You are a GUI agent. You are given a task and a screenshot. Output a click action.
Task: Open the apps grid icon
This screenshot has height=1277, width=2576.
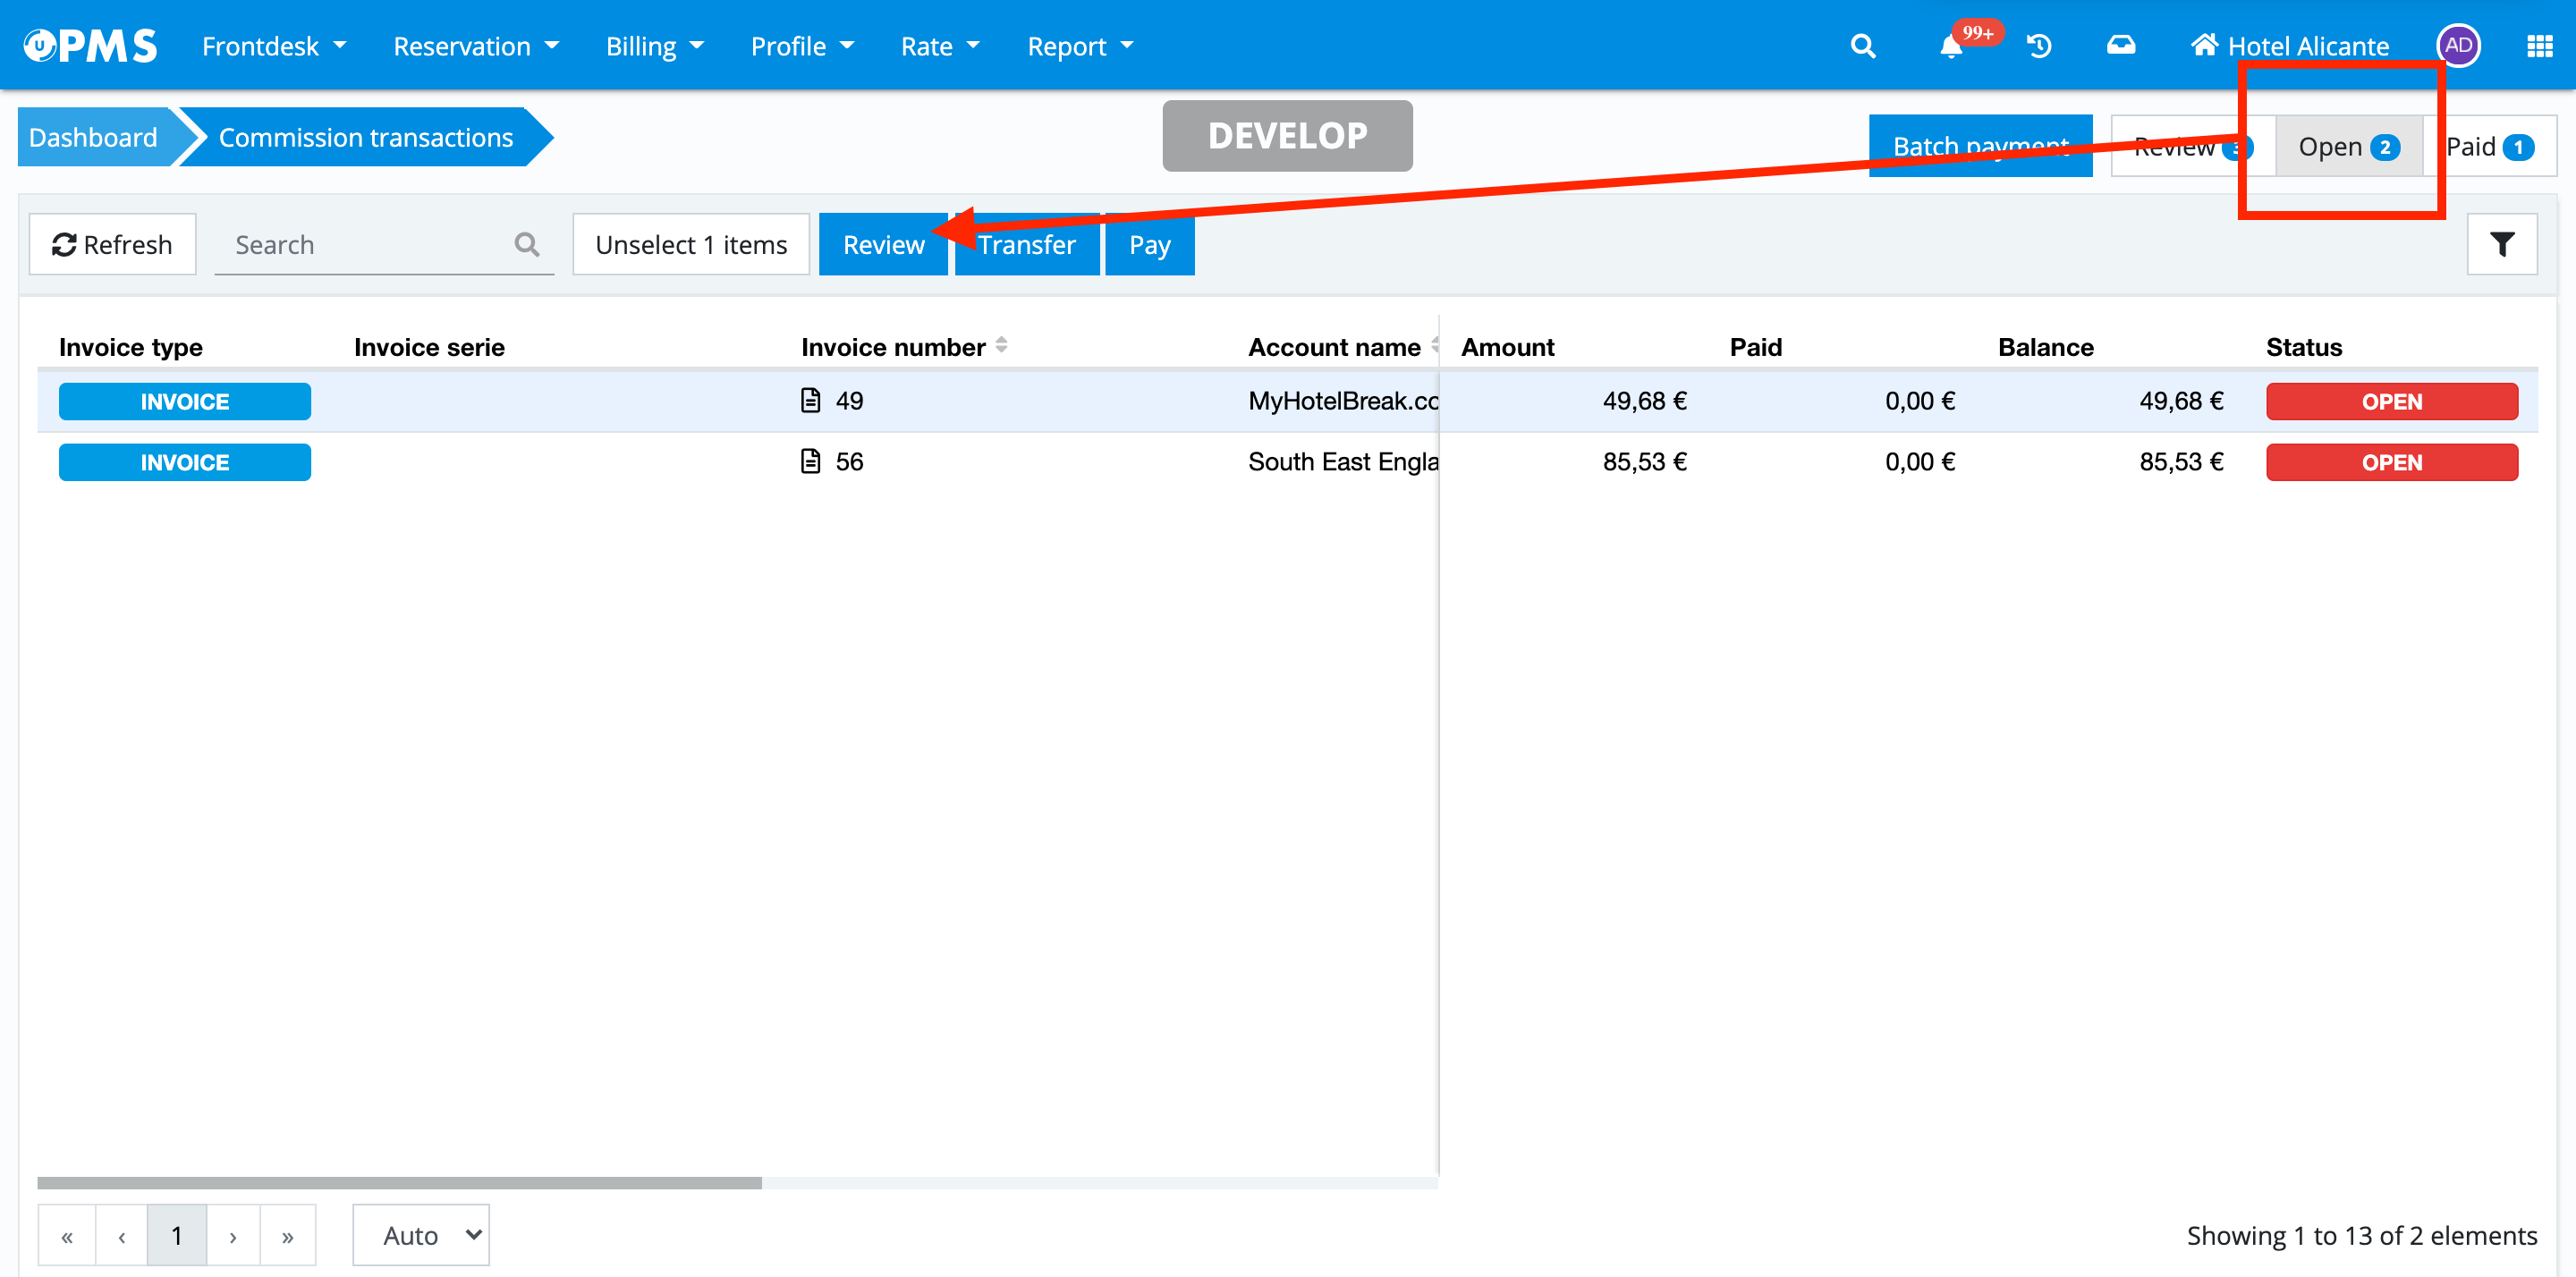2539,46
